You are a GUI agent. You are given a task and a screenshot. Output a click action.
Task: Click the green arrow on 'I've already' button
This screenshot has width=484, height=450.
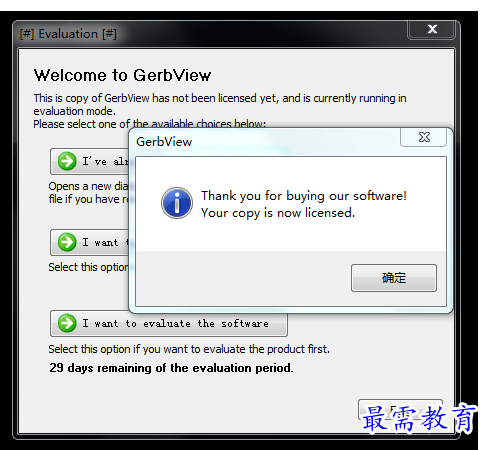67,161
